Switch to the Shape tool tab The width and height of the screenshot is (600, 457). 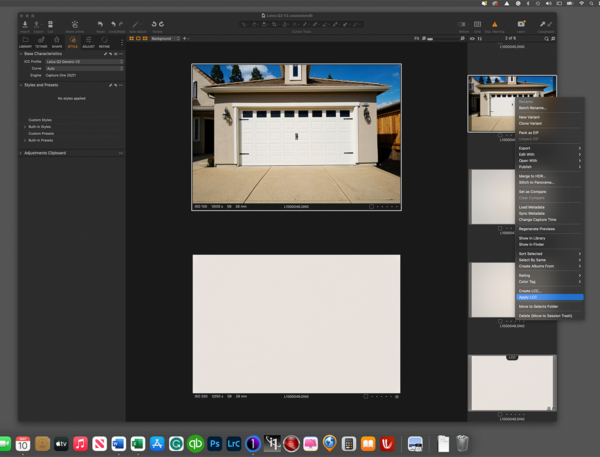coord(57,42)
